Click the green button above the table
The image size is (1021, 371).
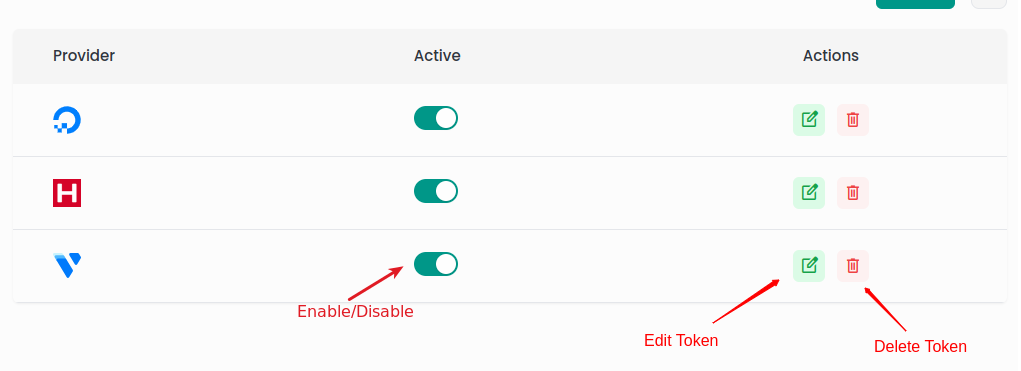tap(916, 4)
